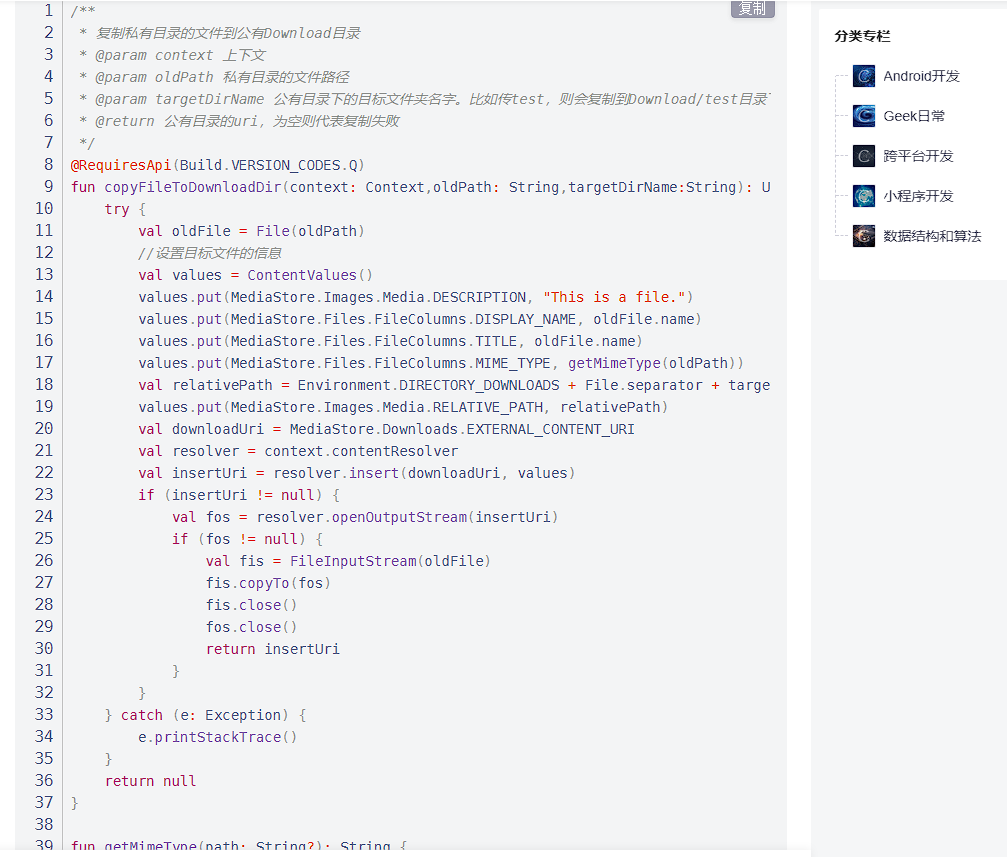The image size is (1007, 857).
Task: Click FileInputStream(oldFile) on line 26
Action: tap(390, 561)
